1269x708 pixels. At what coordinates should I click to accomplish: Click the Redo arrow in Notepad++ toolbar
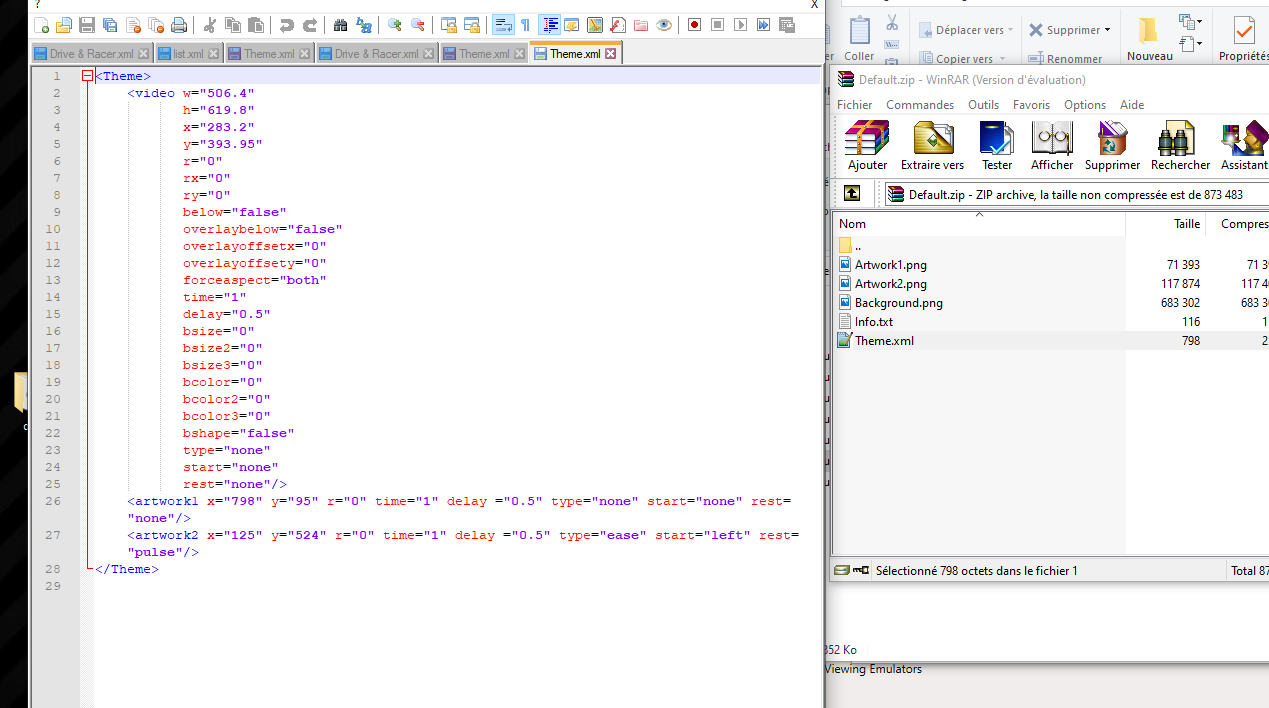(310, 25)
